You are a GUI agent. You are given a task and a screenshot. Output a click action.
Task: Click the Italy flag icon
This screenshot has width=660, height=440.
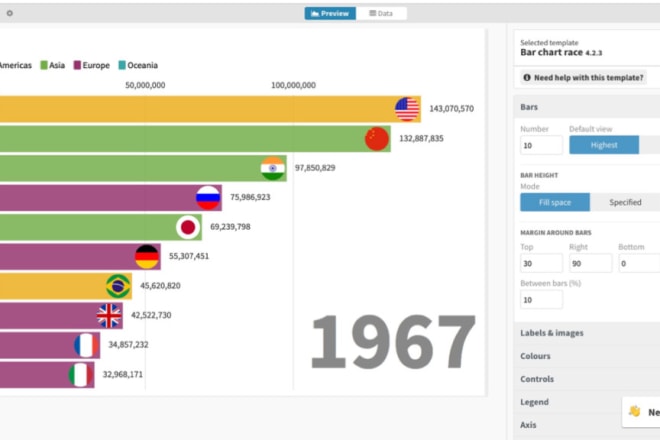click(x=81, y=374)
